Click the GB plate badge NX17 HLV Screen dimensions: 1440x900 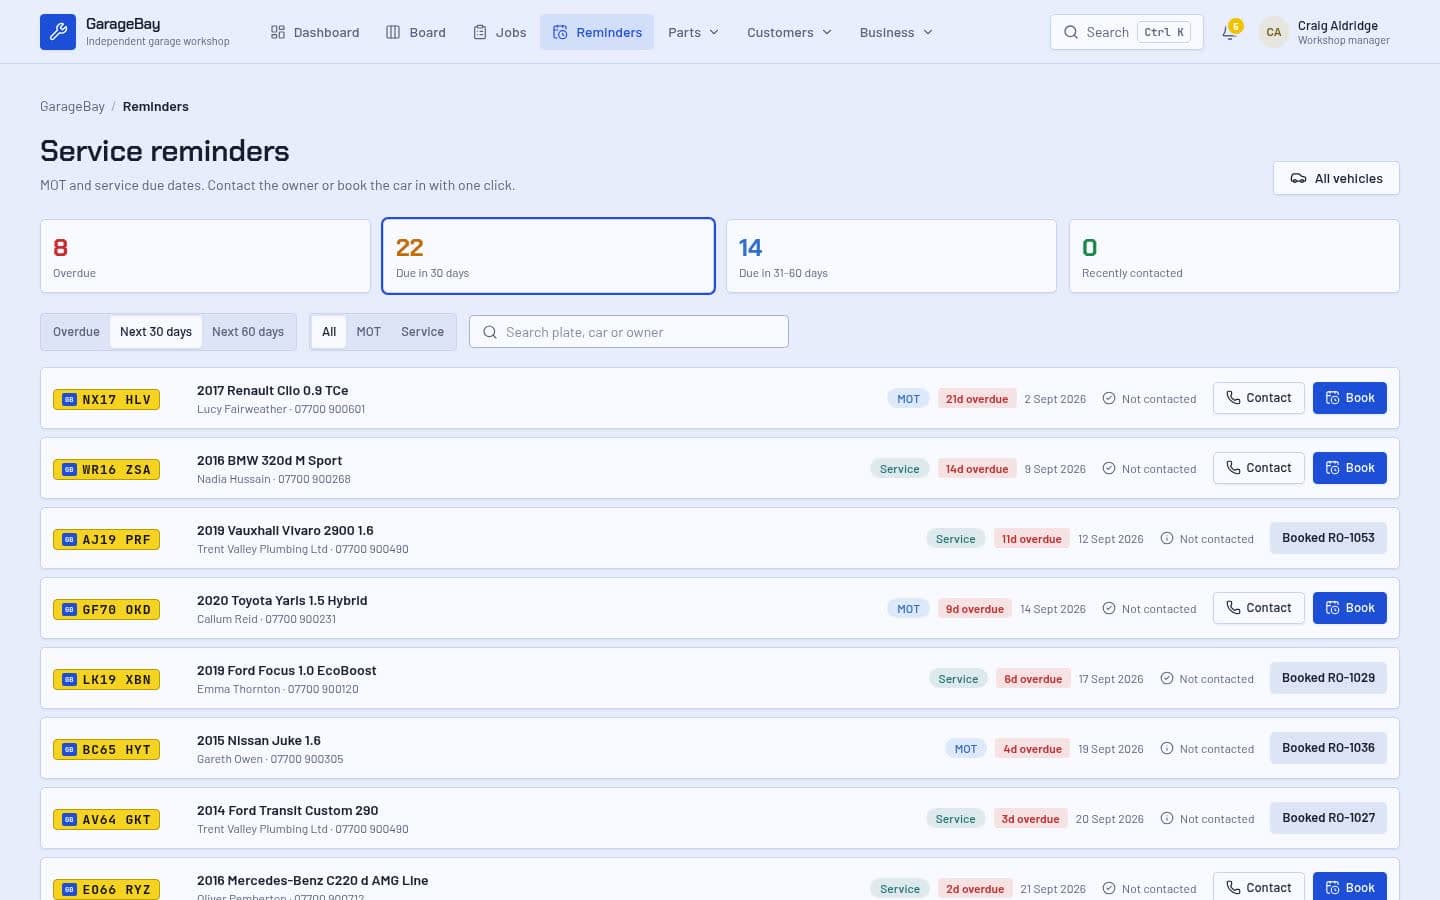click(106, 399)
